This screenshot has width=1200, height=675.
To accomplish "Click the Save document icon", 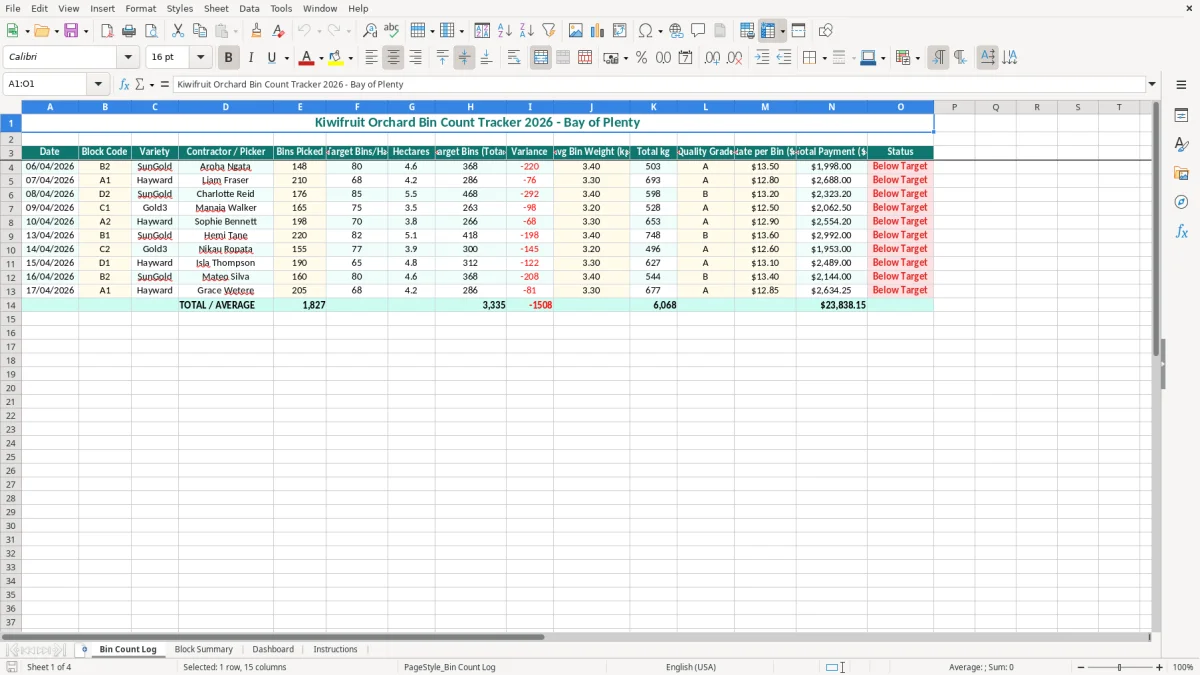I will coord(71,31).
